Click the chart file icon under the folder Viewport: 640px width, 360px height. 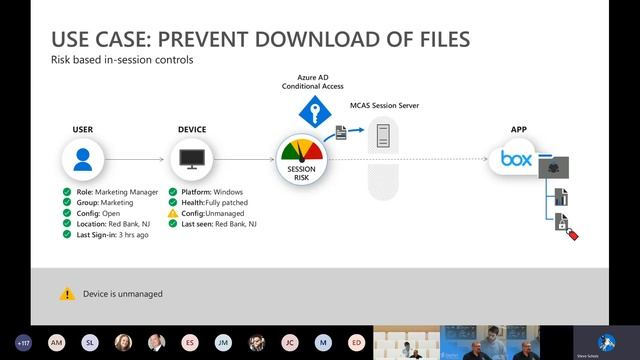[x=561, y=197]
